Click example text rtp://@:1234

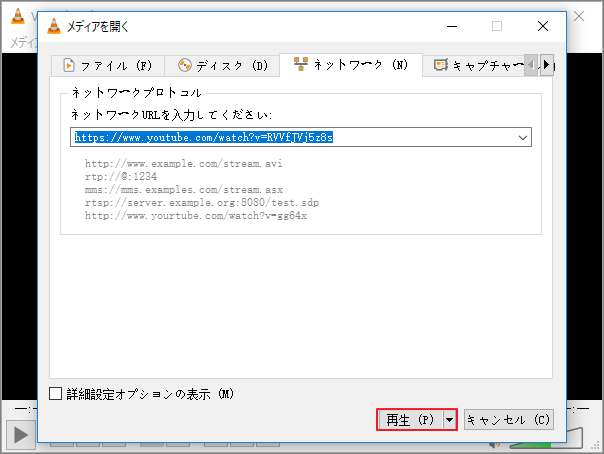tap(121, 177)
